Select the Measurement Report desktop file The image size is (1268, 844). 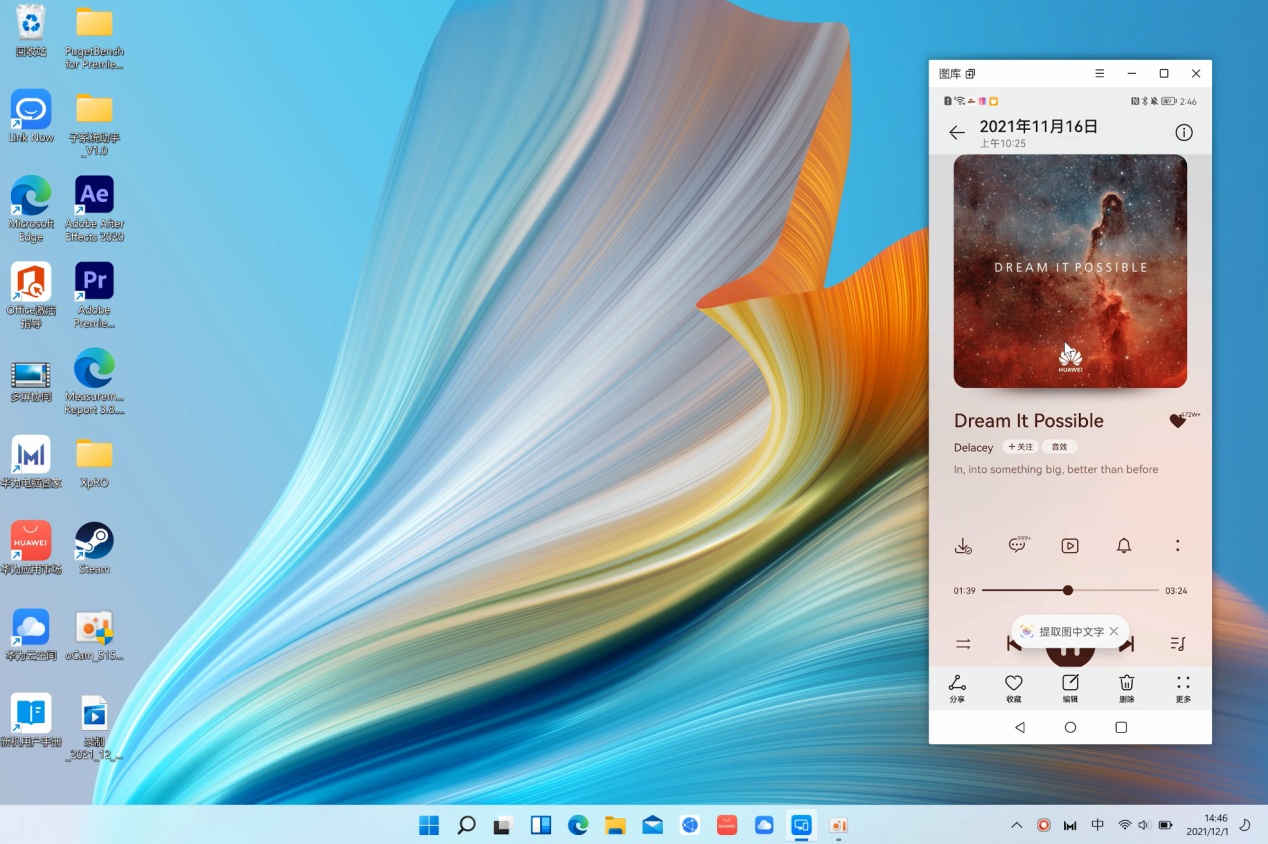pos(94,382)
